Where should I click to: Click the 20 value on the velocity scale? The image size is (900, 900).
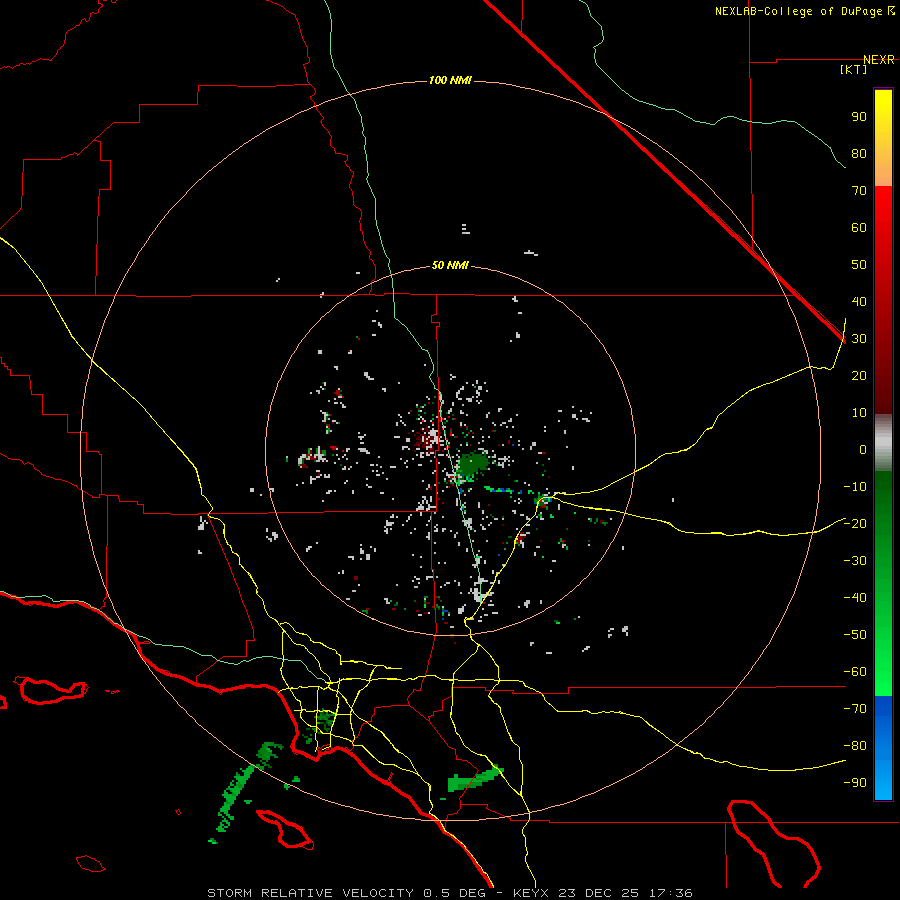pyautogui.click(x=859, y=376)
